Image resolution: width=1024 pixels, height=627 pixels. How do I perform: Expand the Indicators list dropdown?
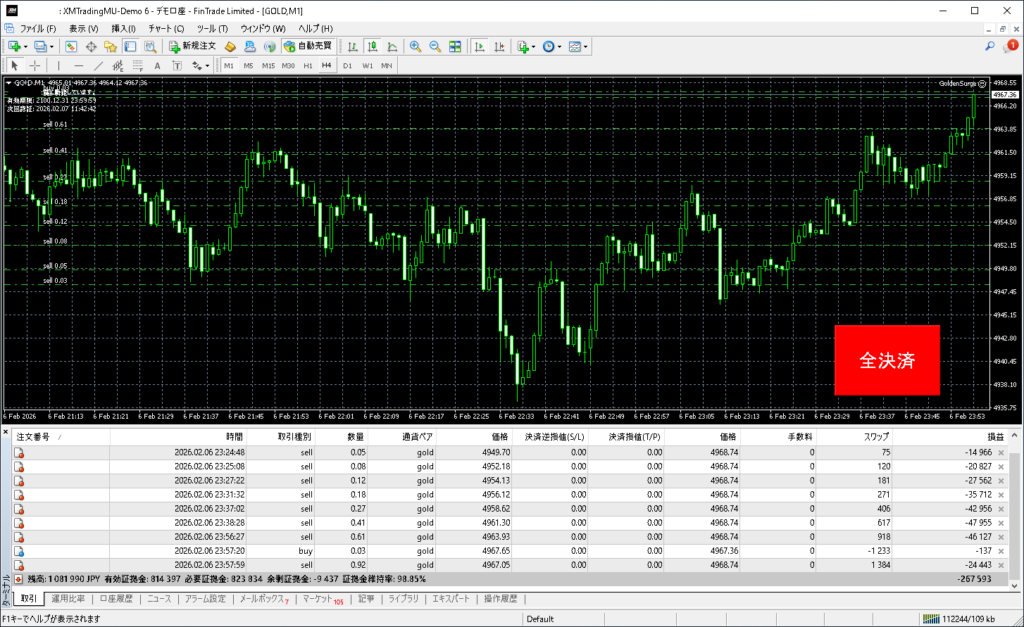[524, 47]
